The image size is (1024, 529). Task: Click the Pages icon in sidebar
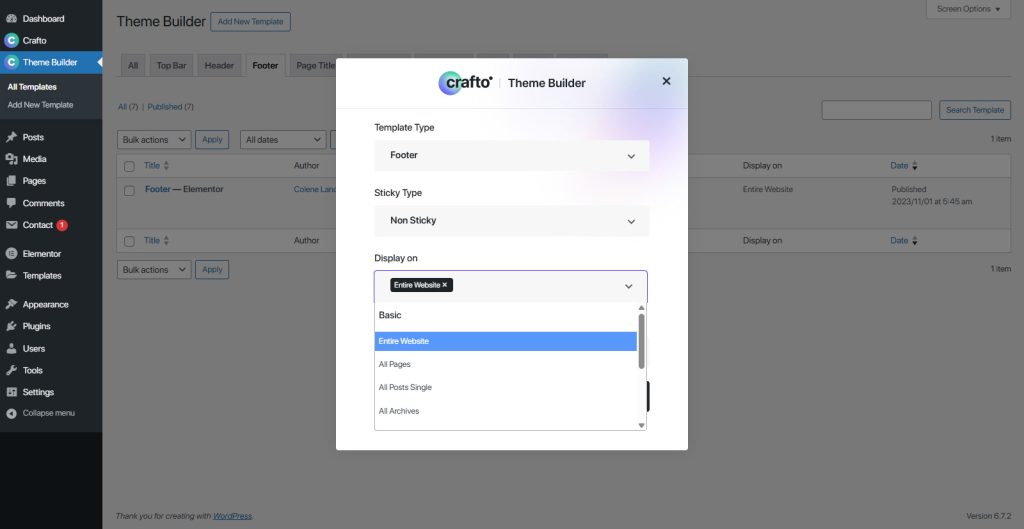click(x=11, y=181)
